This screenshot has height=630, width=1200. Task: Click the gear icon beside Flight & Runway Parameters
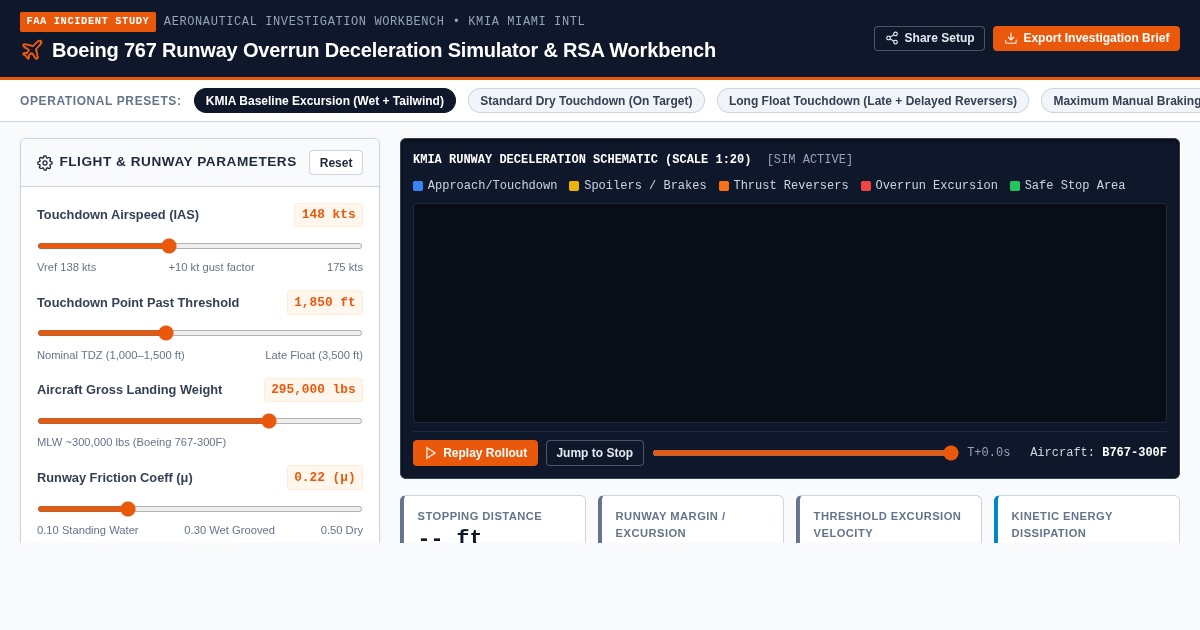click(x=45, y=162)
